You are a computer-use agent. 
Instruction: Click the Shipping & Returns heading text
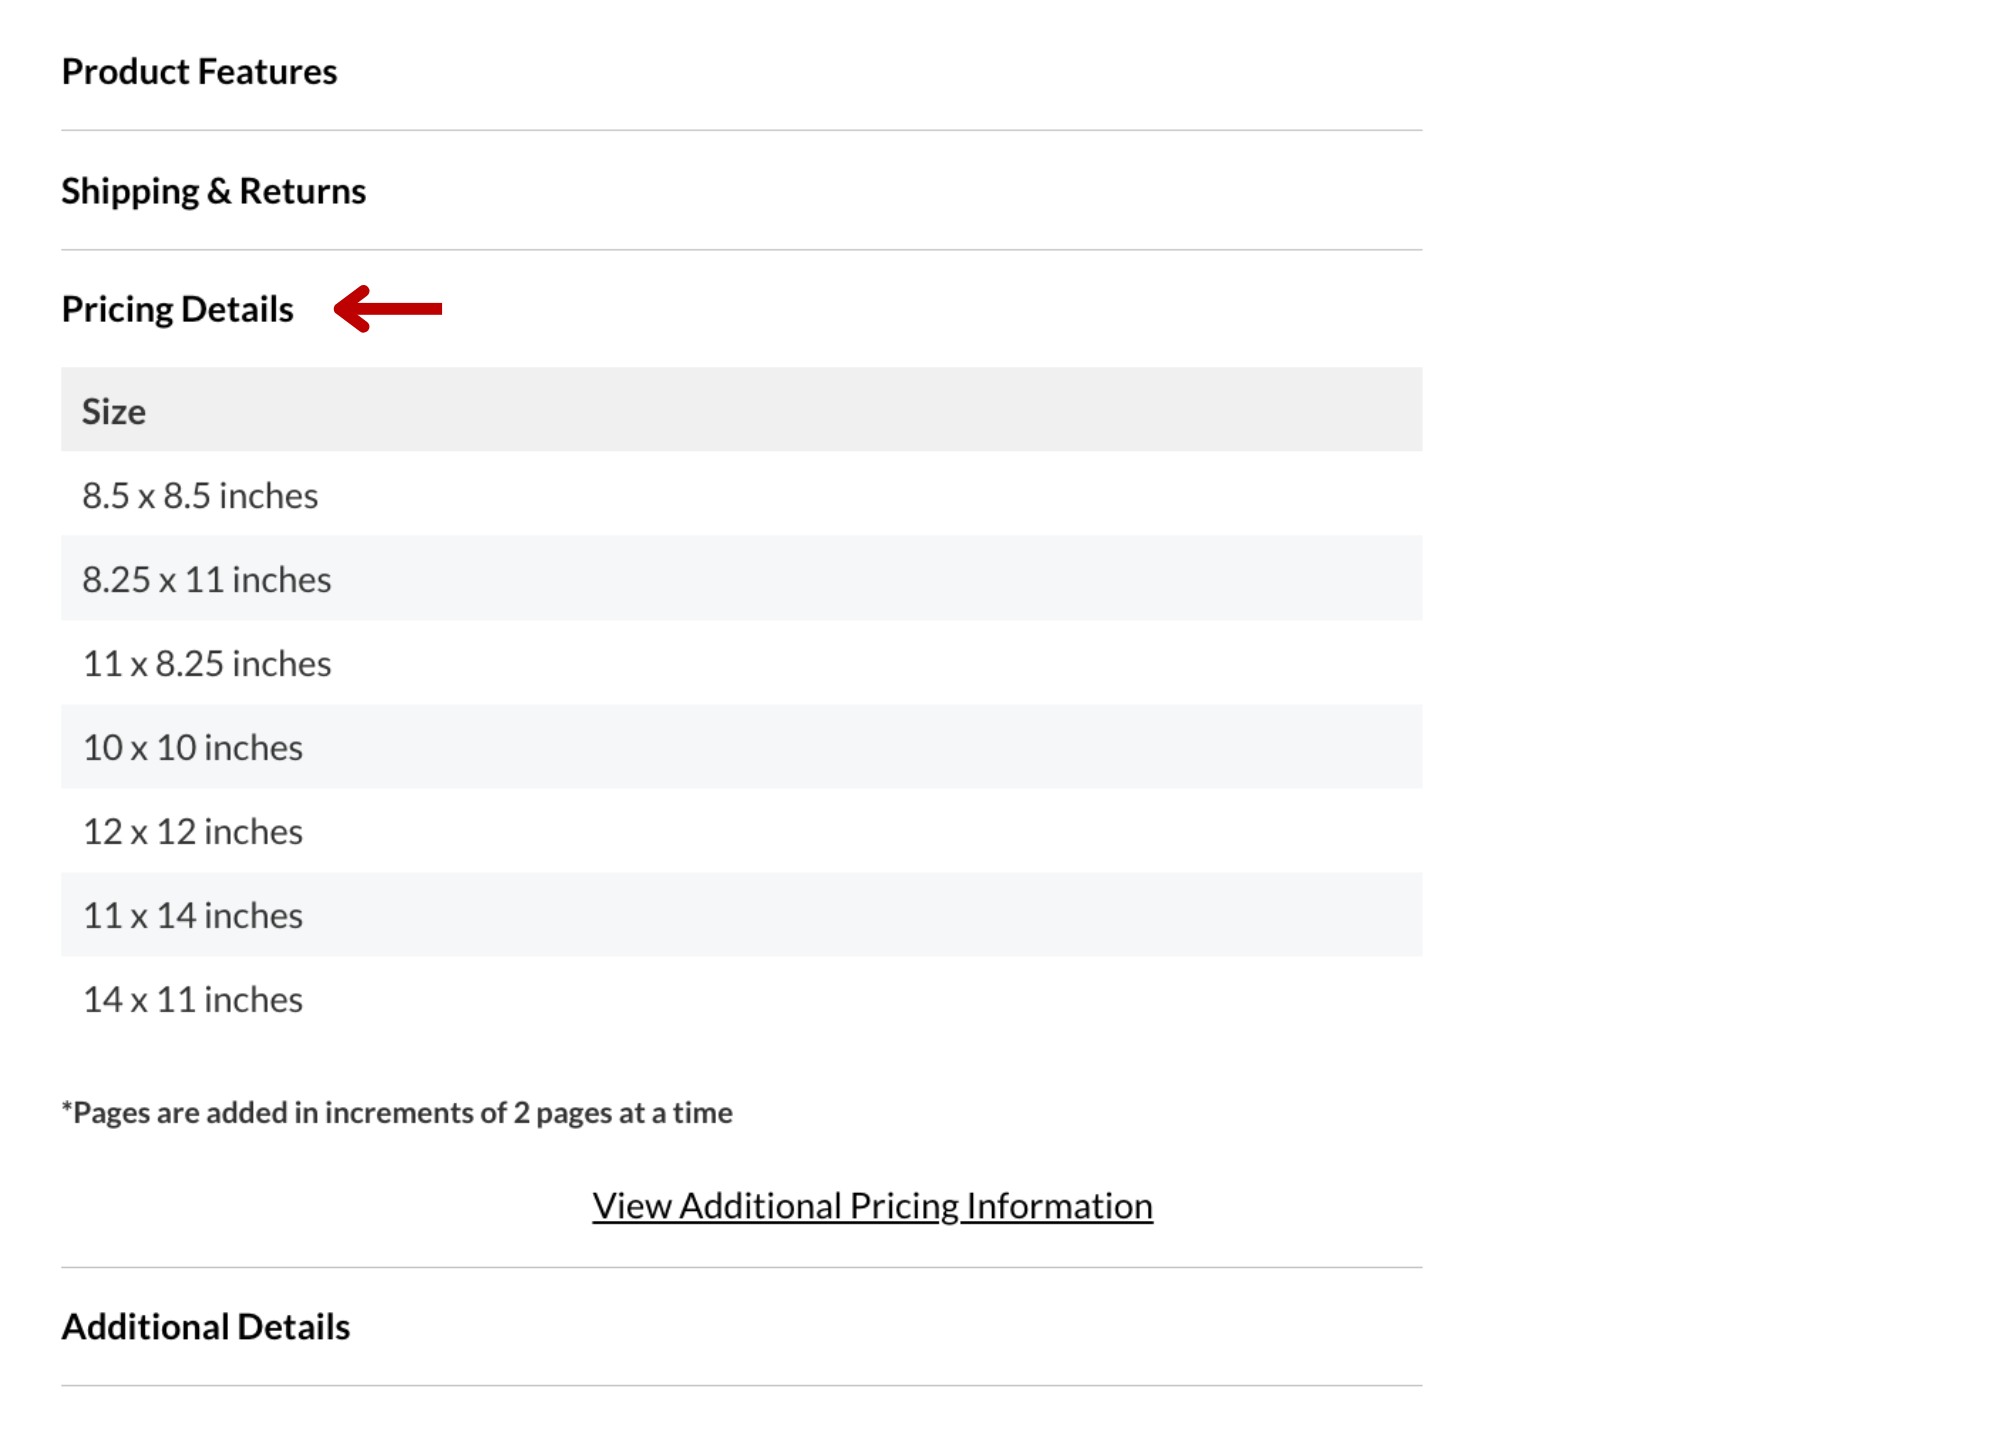(x=213, y=189)
